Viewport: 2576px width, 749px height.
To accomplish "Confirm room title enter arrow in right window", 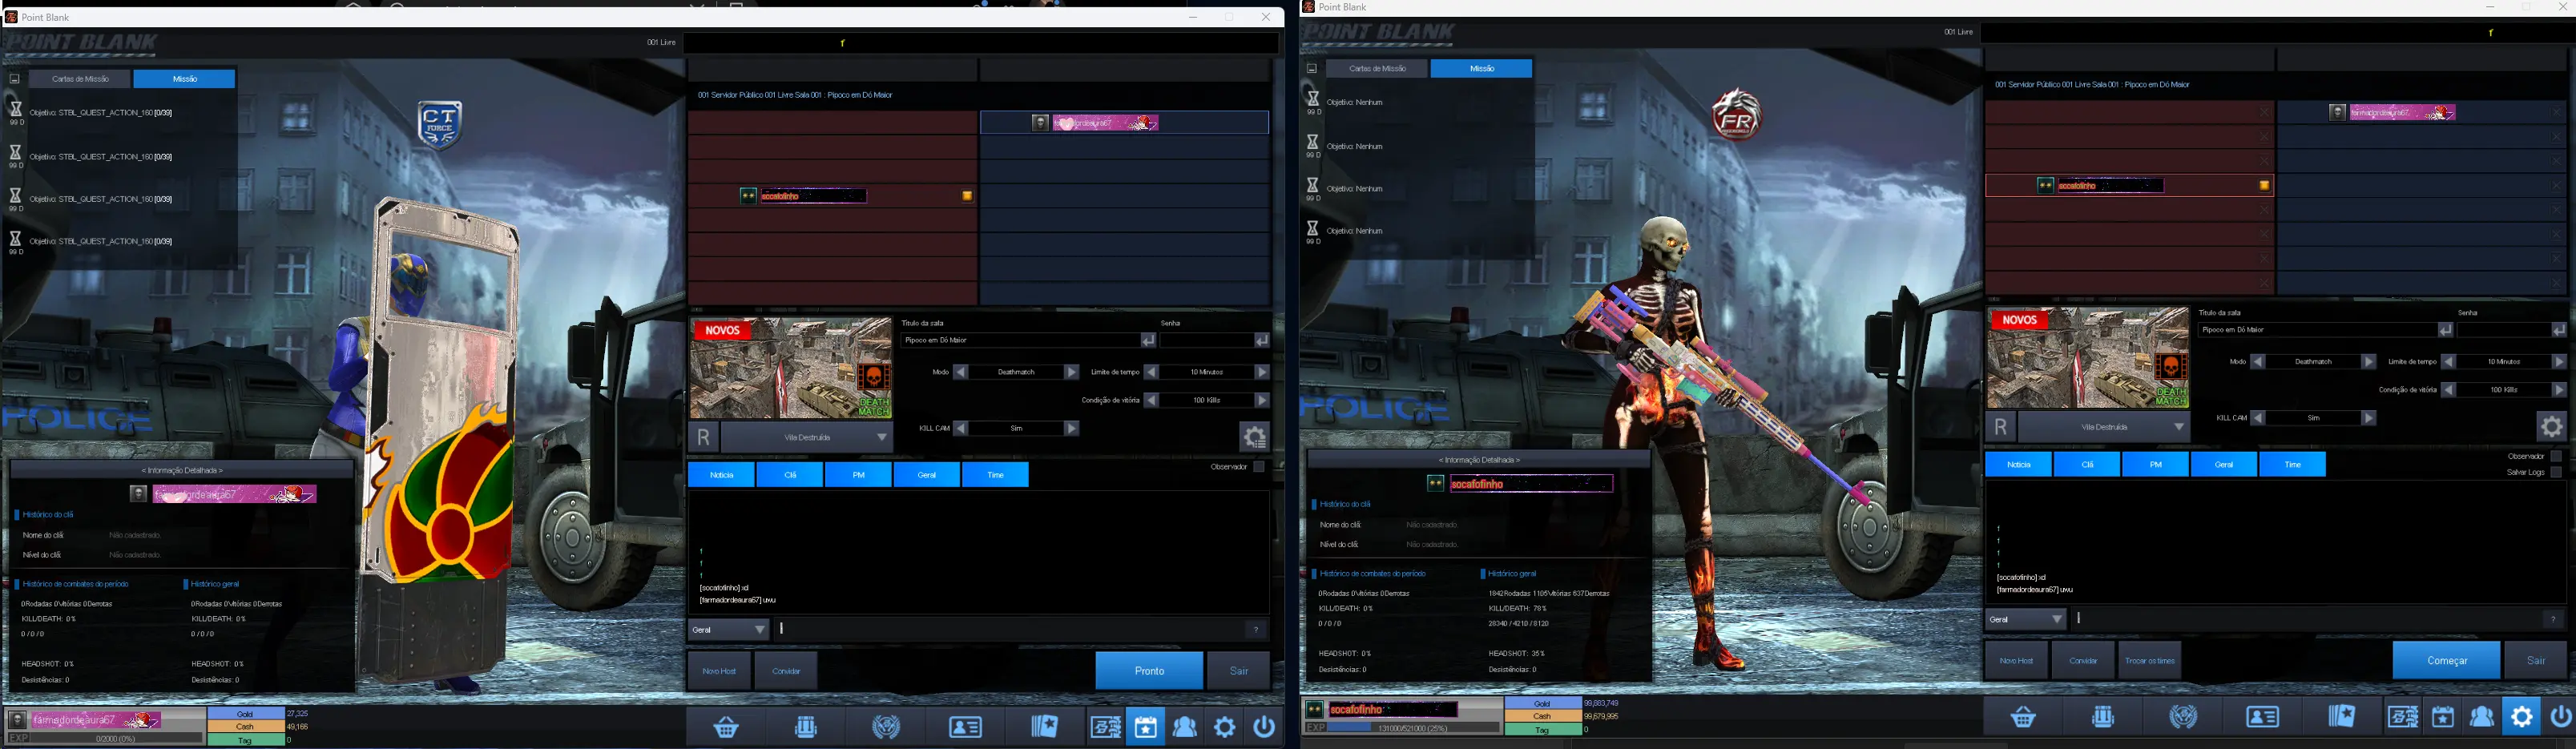I will tap(2445, 330).
